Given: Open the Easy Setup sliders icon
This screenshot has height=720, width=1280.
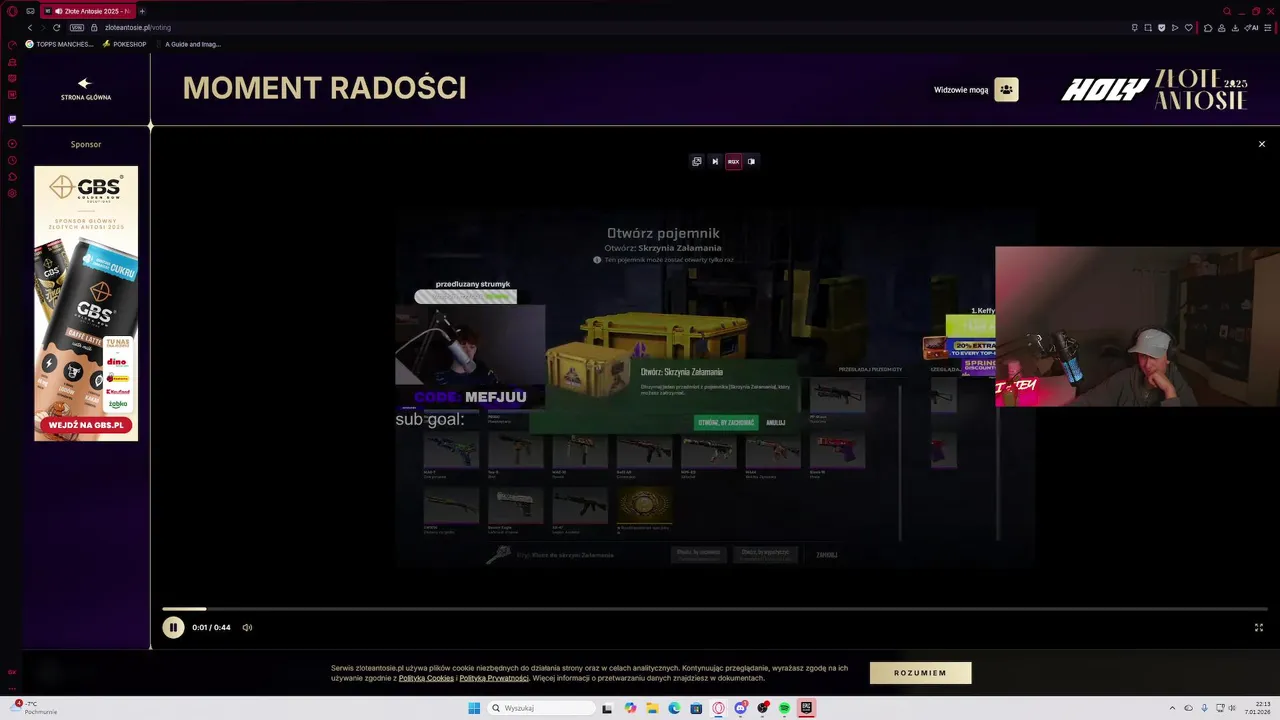Looking at the screenshot, I should pos(1268,28).
